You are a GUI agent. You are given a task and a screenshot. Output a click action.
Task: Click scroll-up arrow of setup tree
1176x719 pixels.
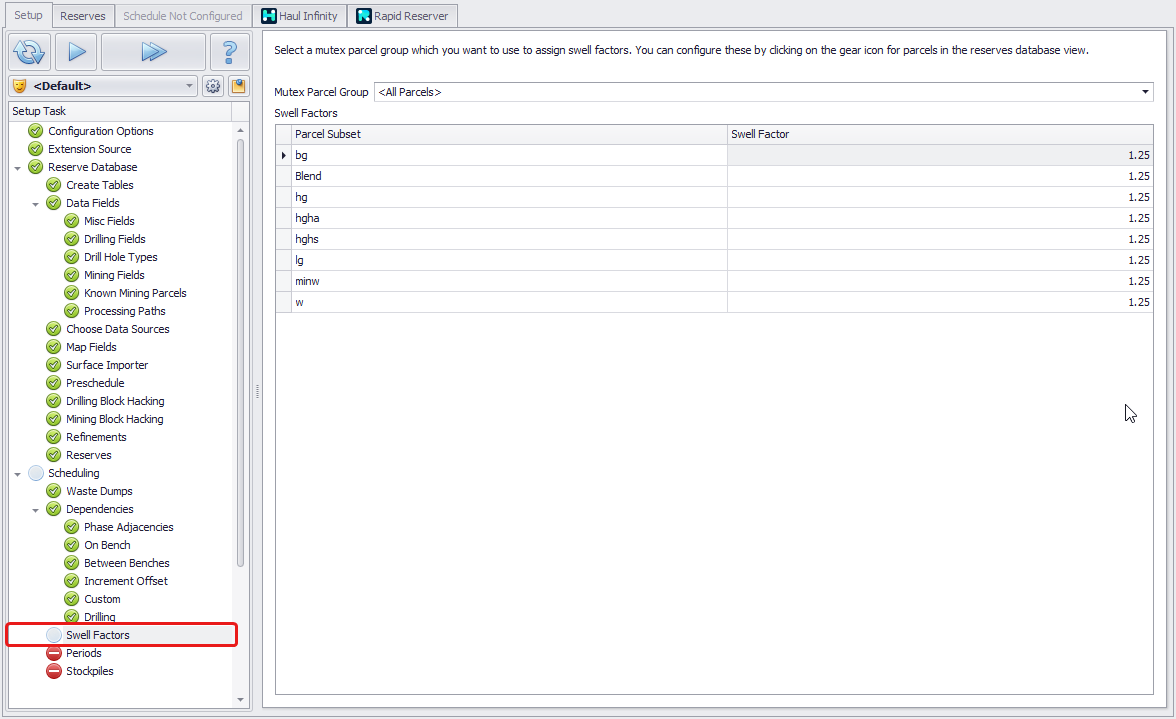tap(240, 130)
